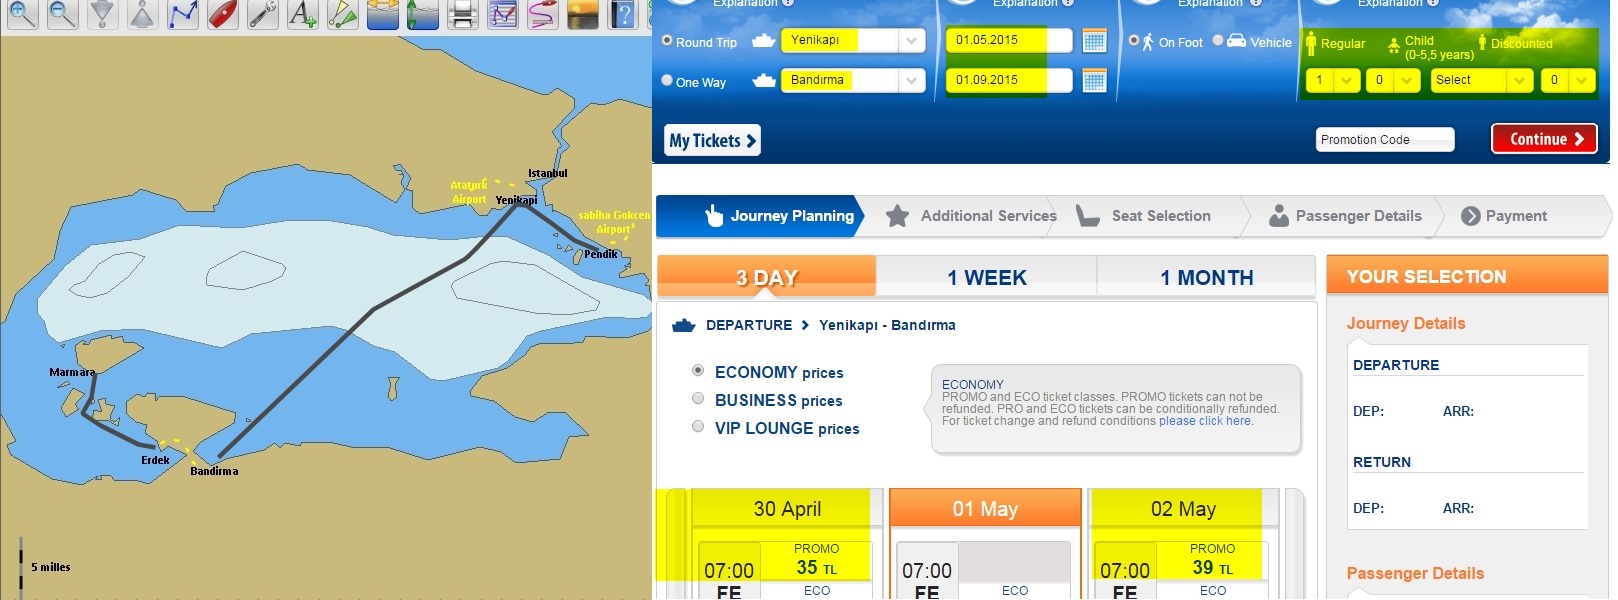The image size is (1618, 600).
Task: Switch to the 1 WEEK tab
Action: (x=987, y=277)
